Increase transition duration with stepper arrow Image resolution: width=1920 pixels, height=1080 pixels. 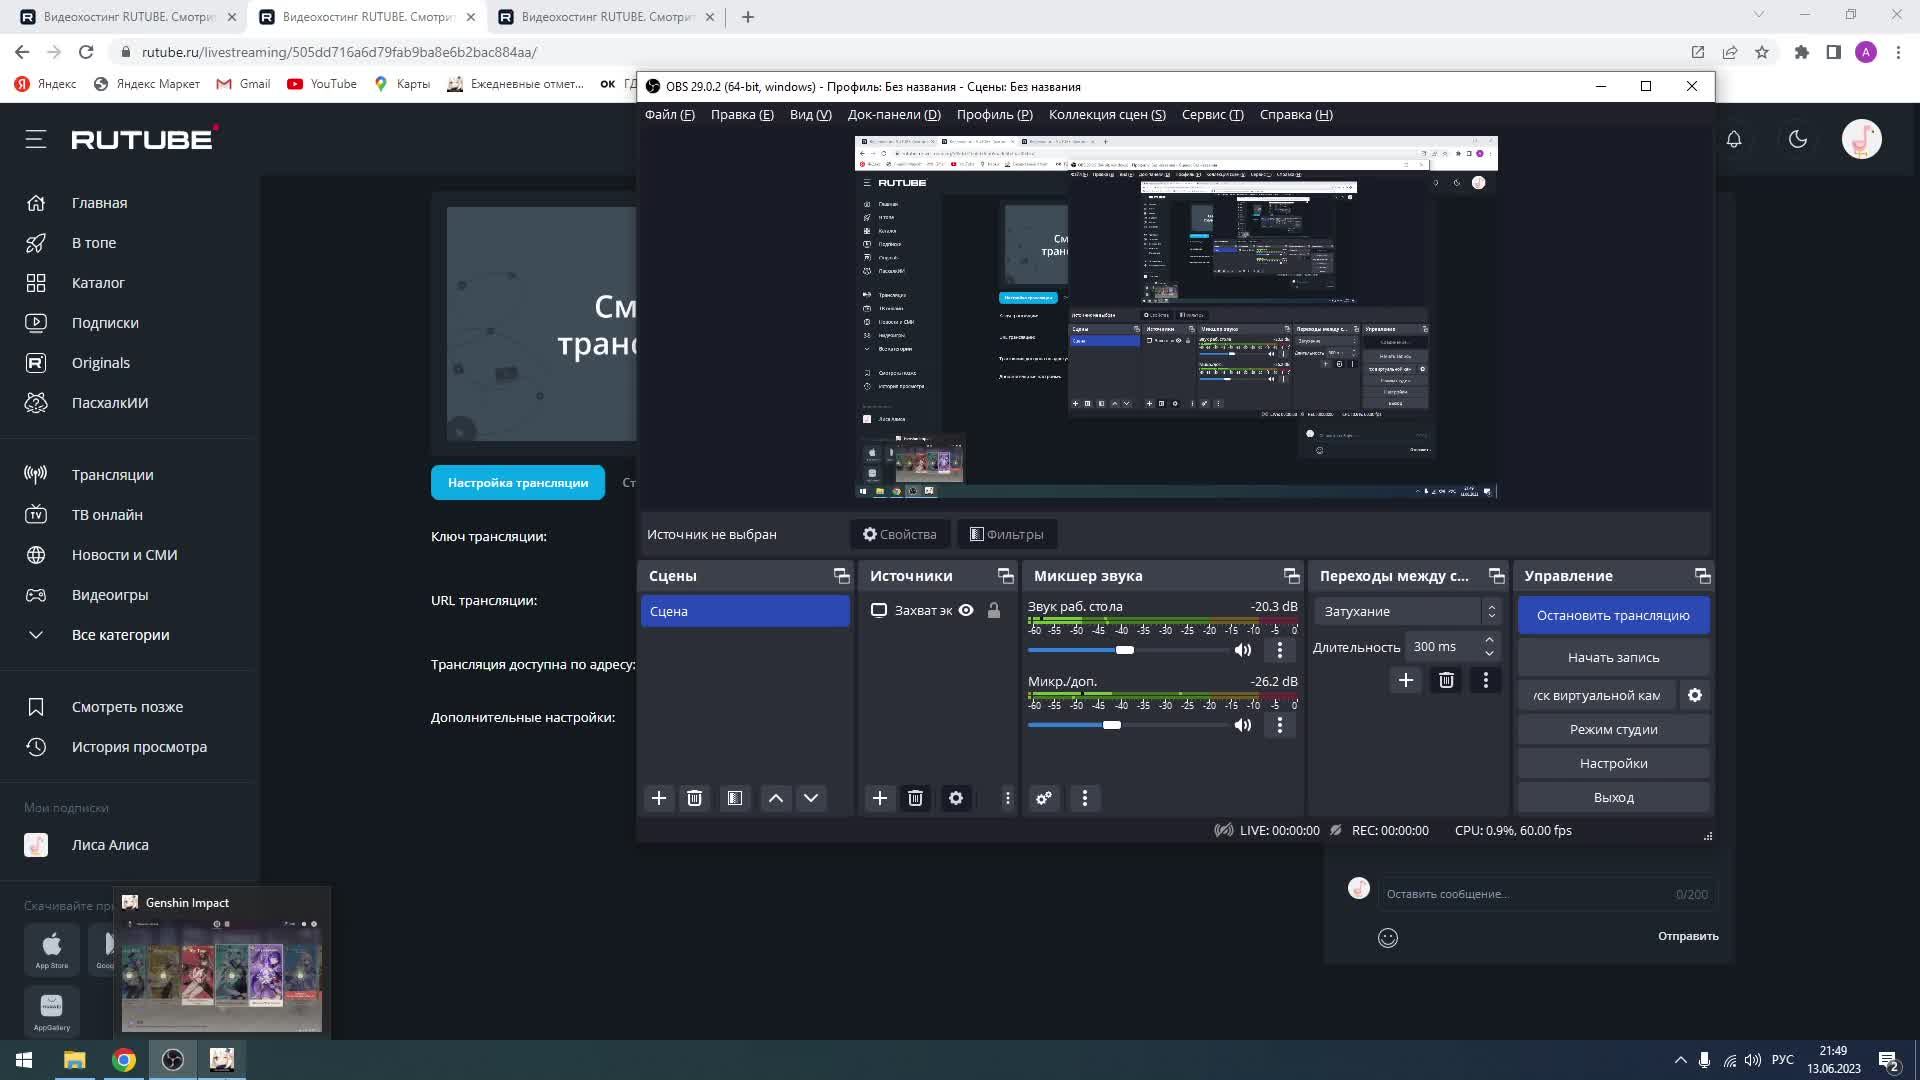point(1489,640)
